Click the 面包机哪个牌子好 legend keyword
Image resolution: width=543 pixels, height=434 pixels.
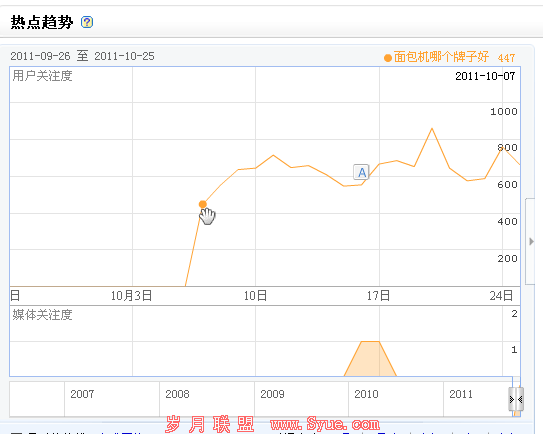(441, 57)
